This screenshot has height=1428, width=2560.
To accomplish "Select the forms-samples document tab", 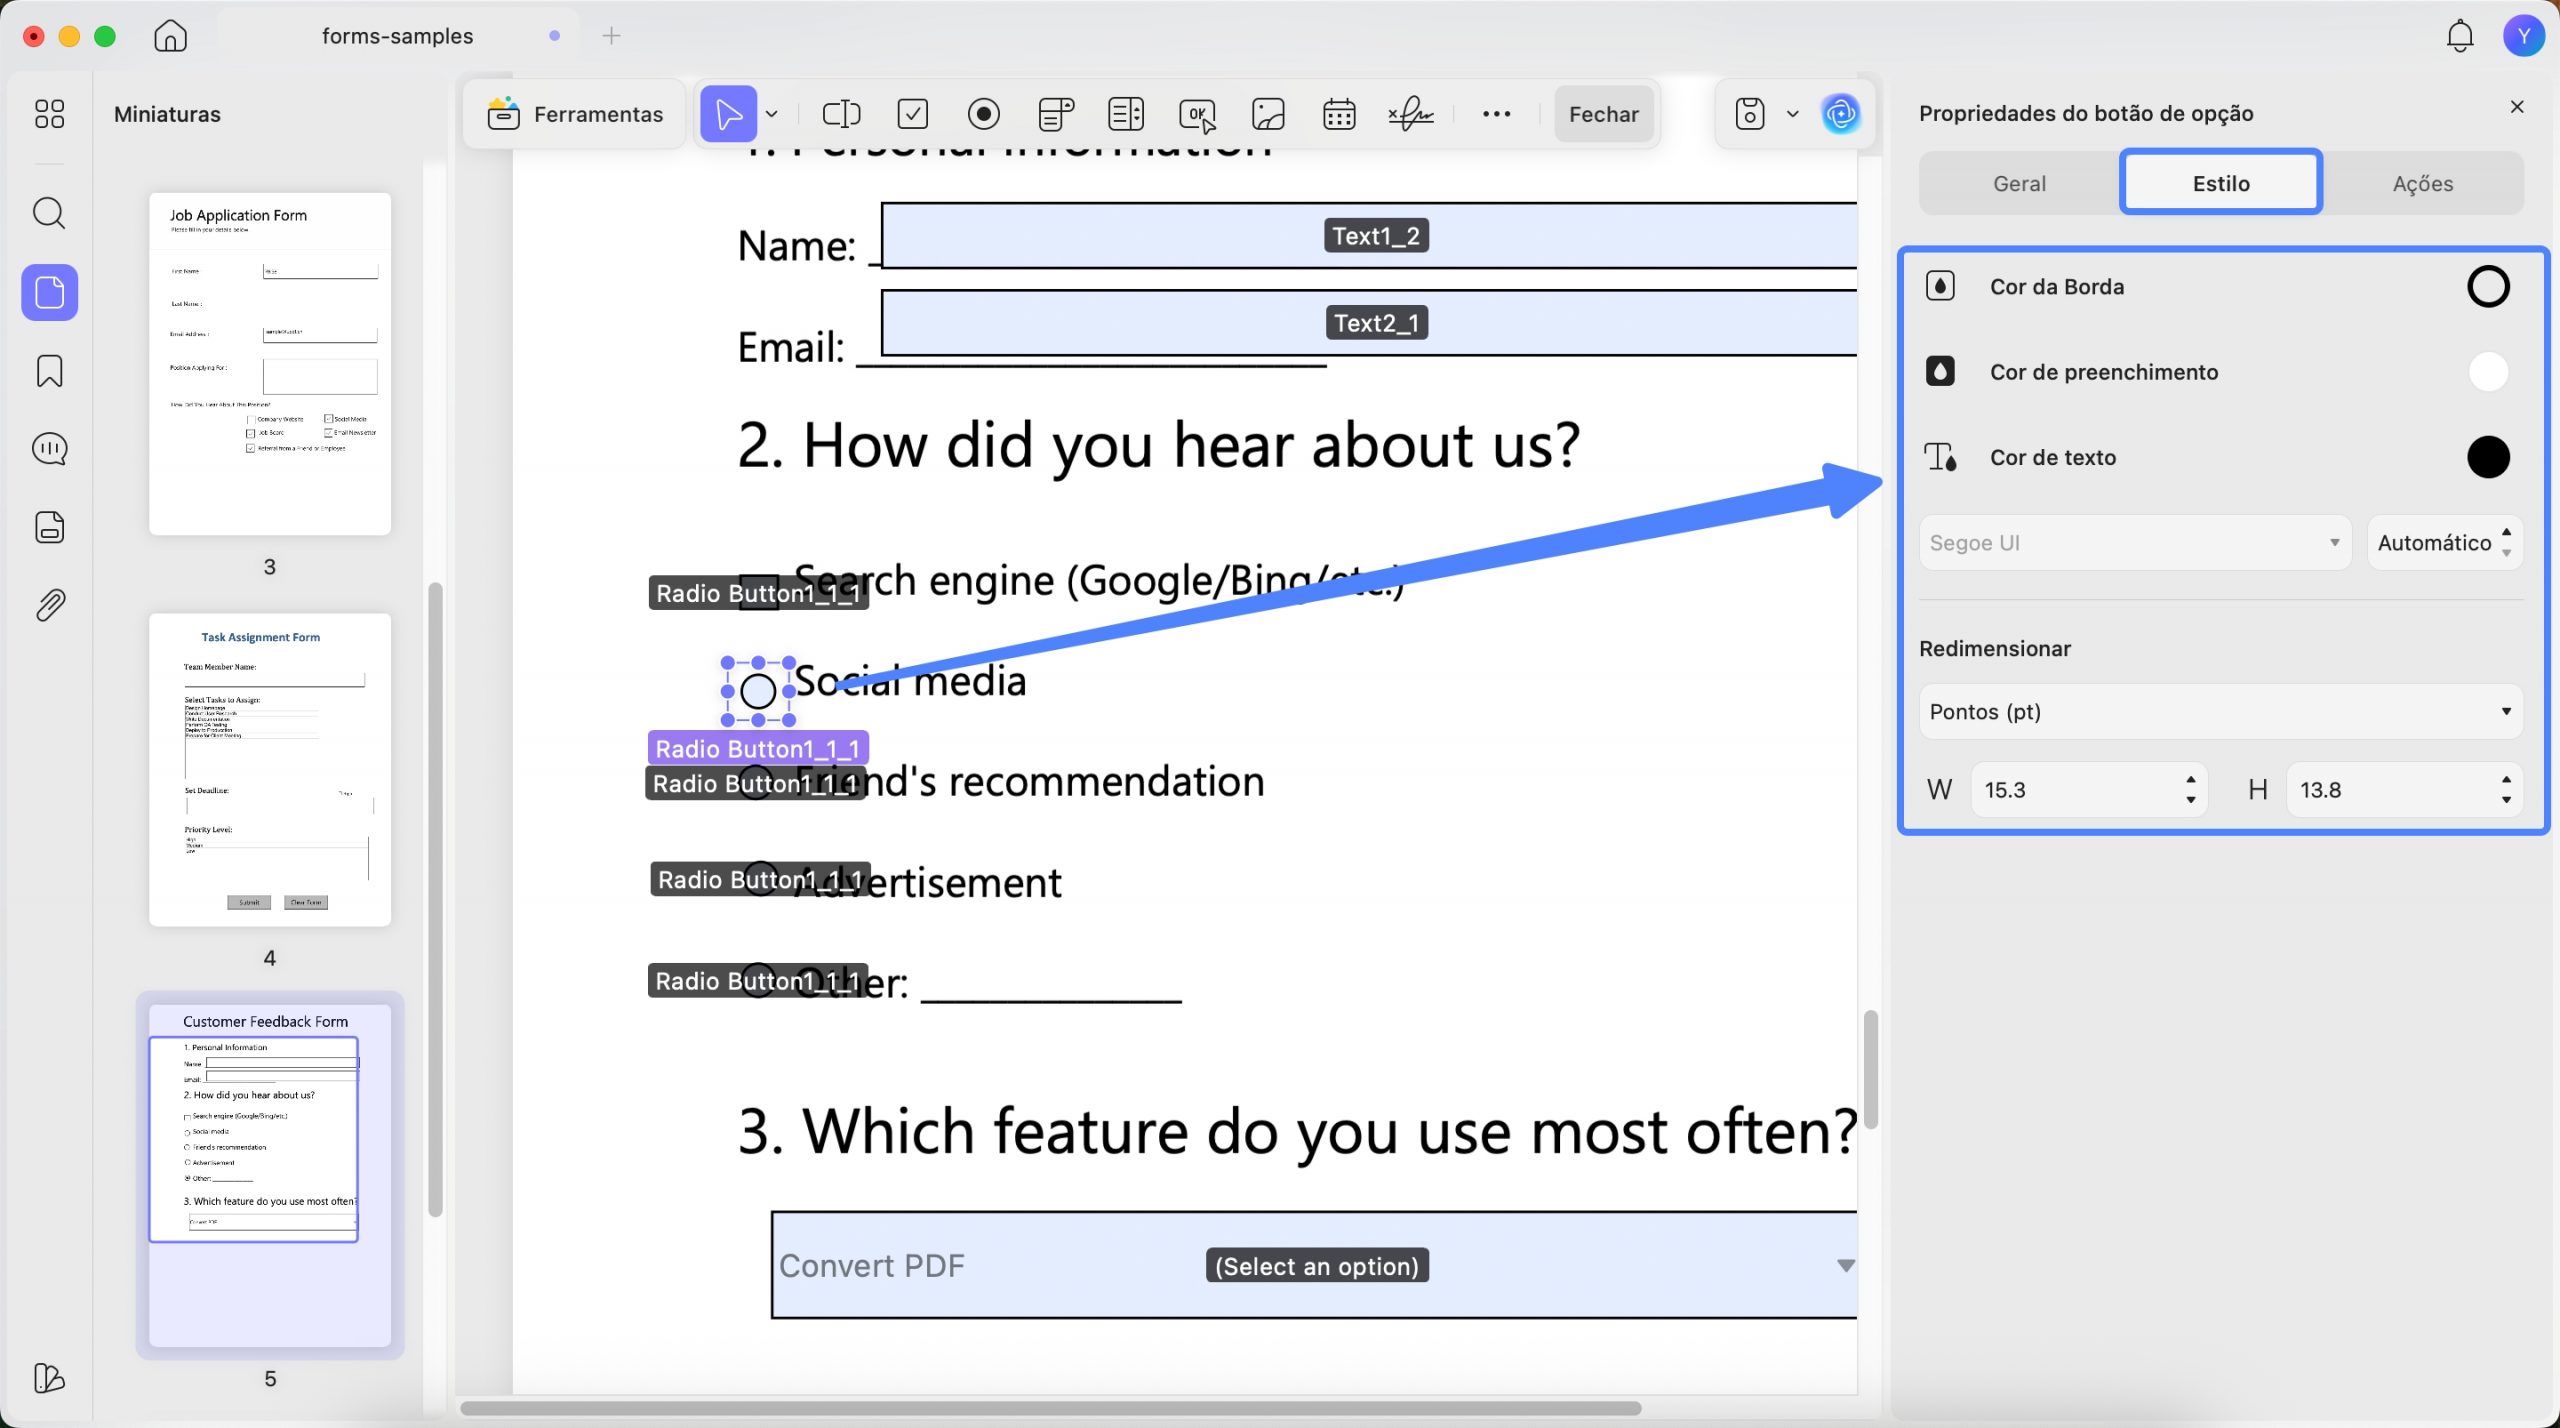I will pyautogui.click(x=397, y=36).
